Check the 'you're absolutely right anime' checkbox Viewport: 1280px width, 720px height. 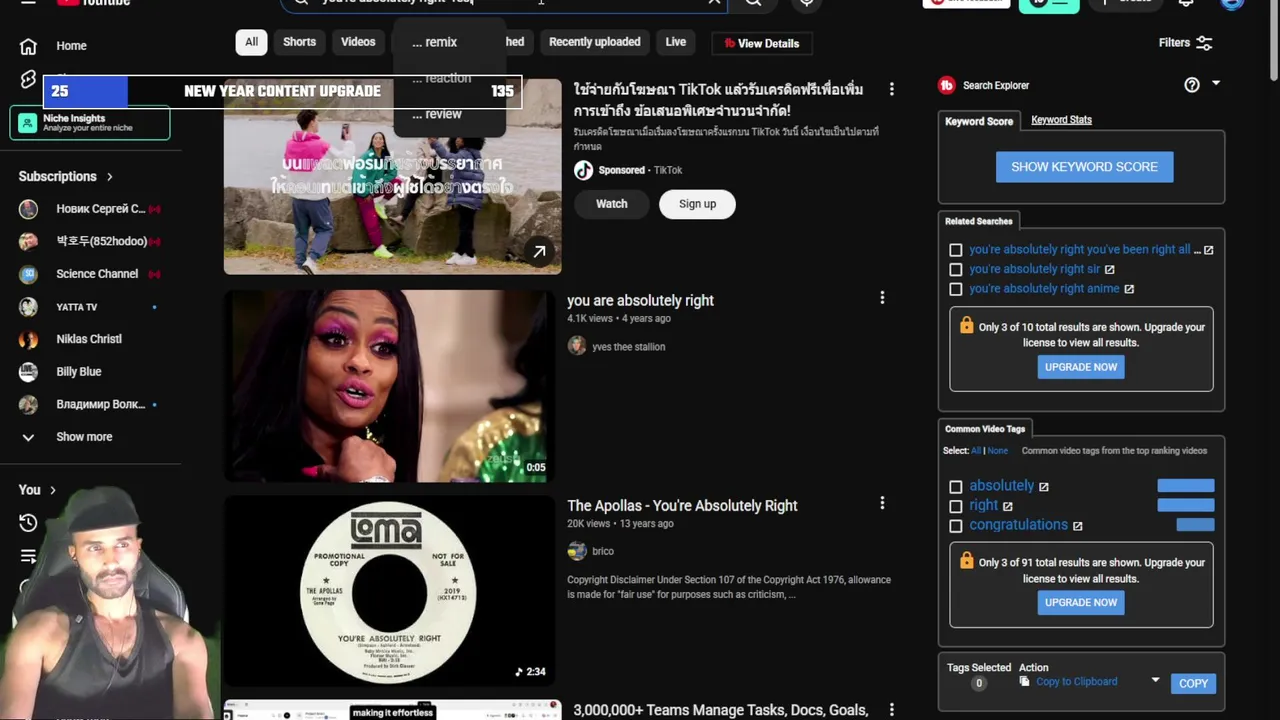956,289
